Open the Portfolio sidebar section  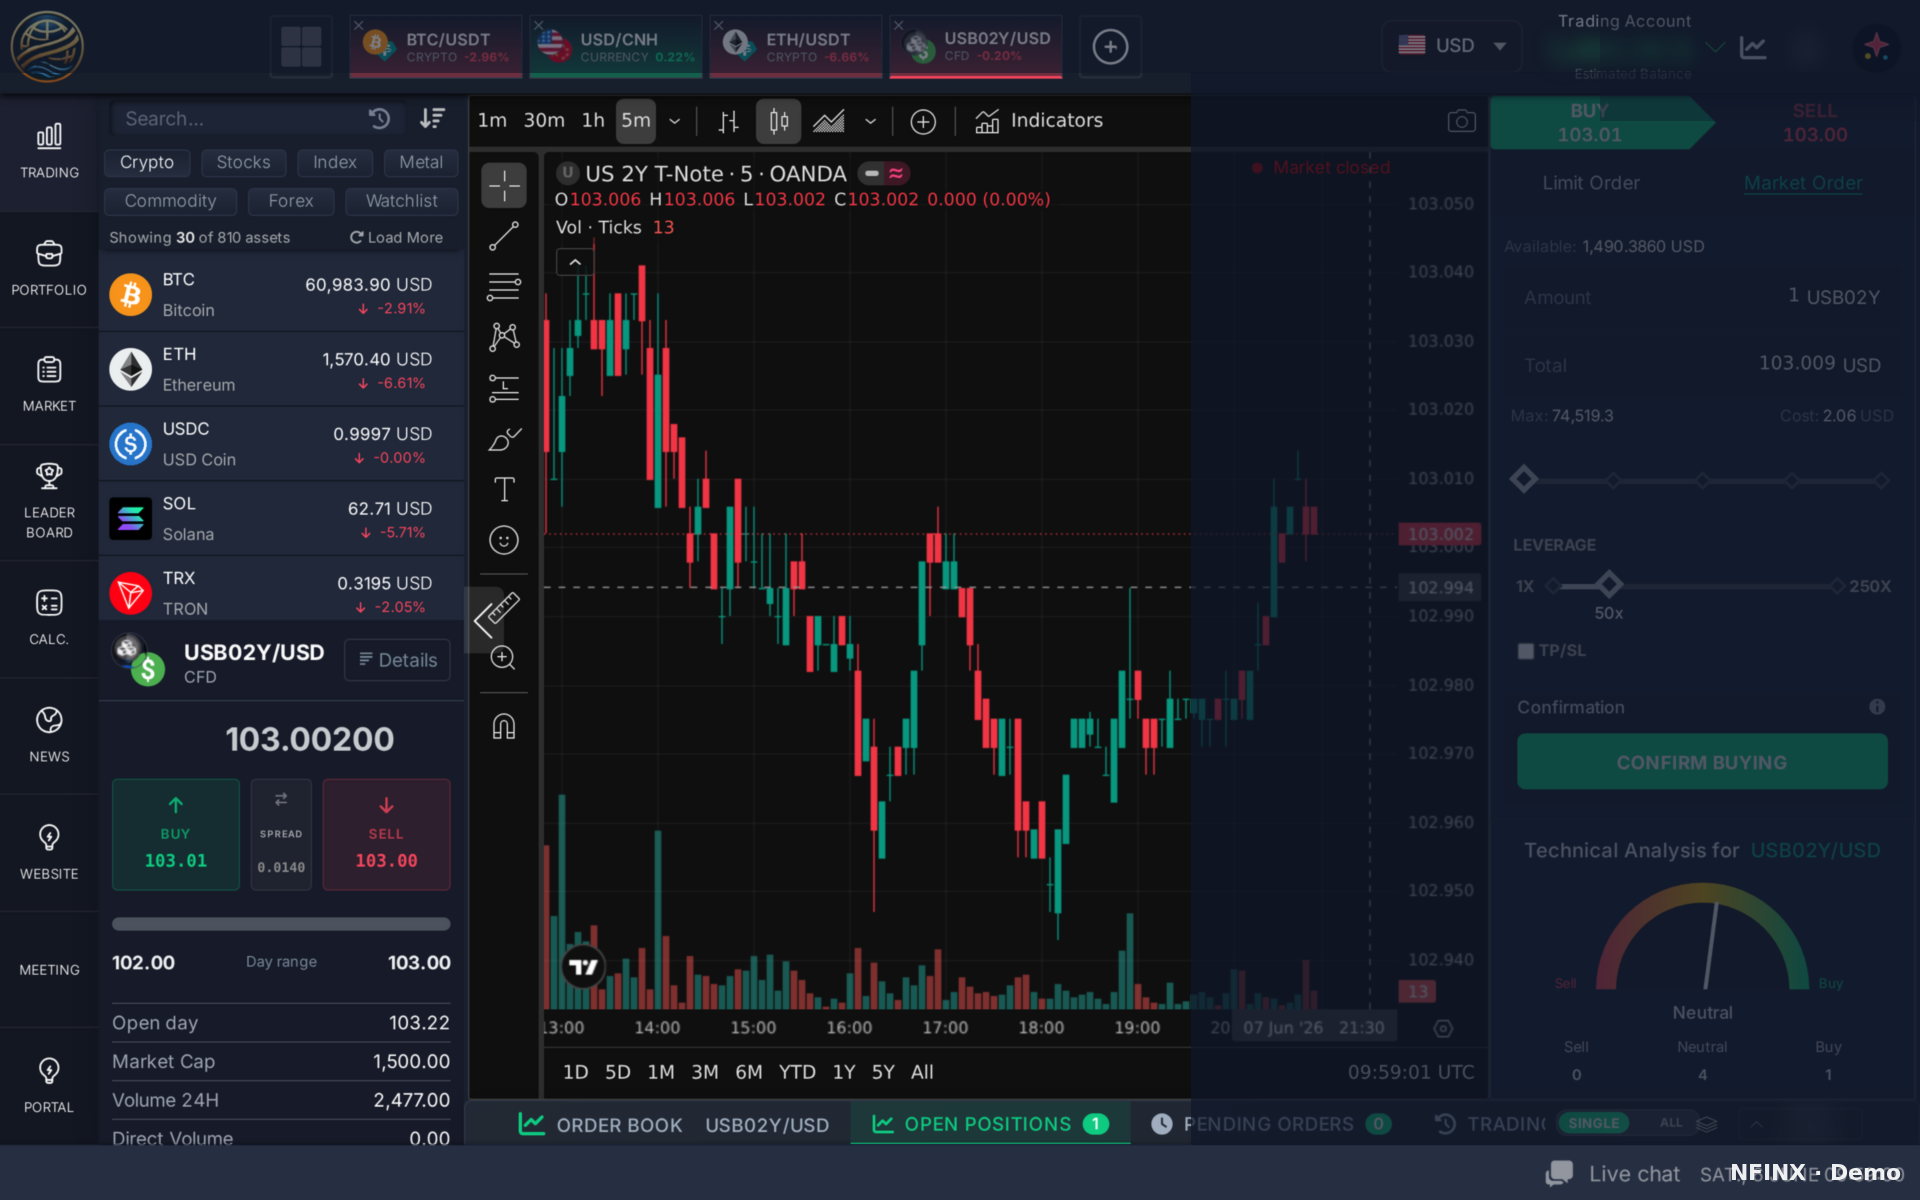point(49,269)
